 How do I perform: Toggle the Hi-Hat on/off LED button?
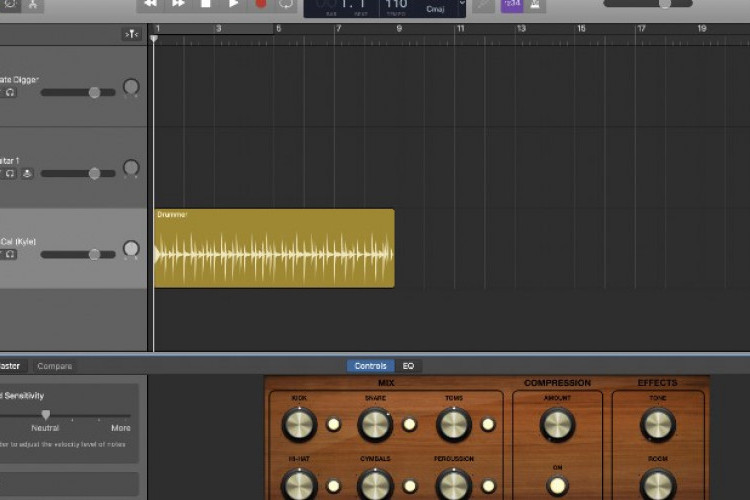[x=333, y=486]
